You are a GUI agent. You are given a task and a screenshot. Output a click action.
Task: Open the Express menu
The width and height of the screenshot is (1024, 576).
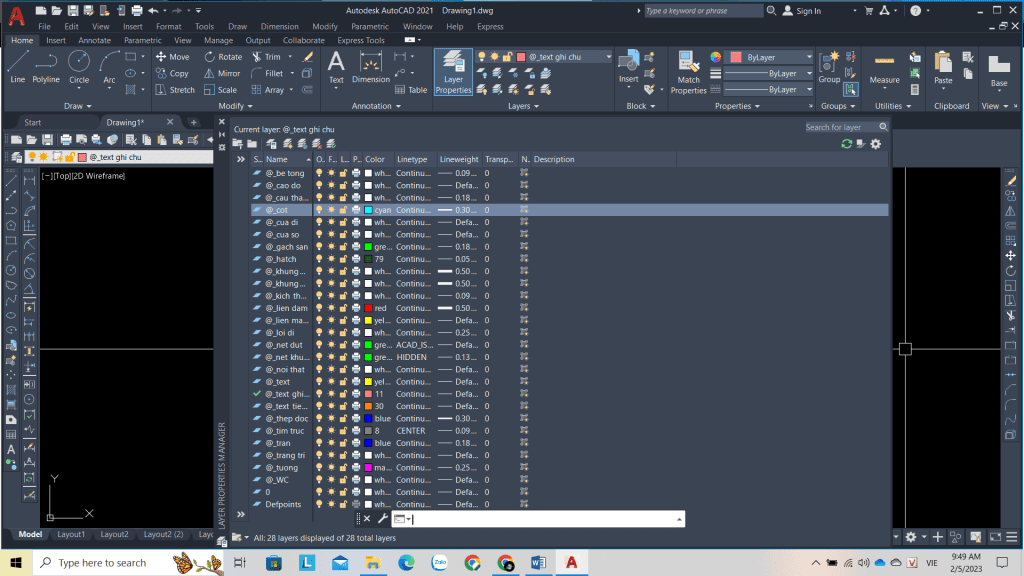pos(490,26)
